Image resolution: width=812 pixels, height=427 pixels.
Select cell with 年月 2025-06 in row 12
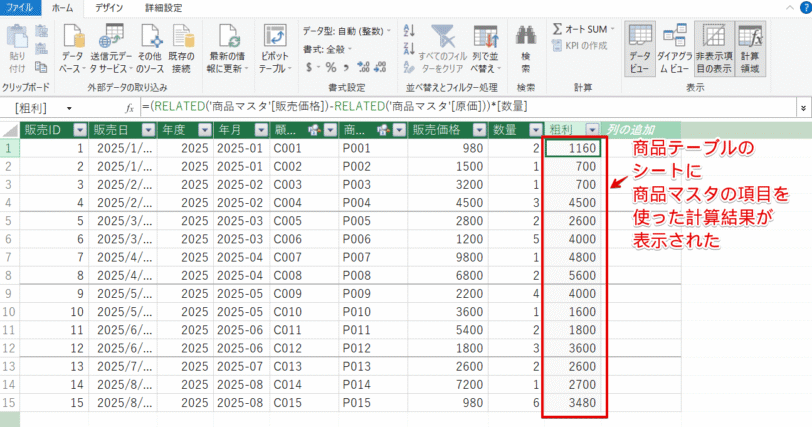click(241, 348)
